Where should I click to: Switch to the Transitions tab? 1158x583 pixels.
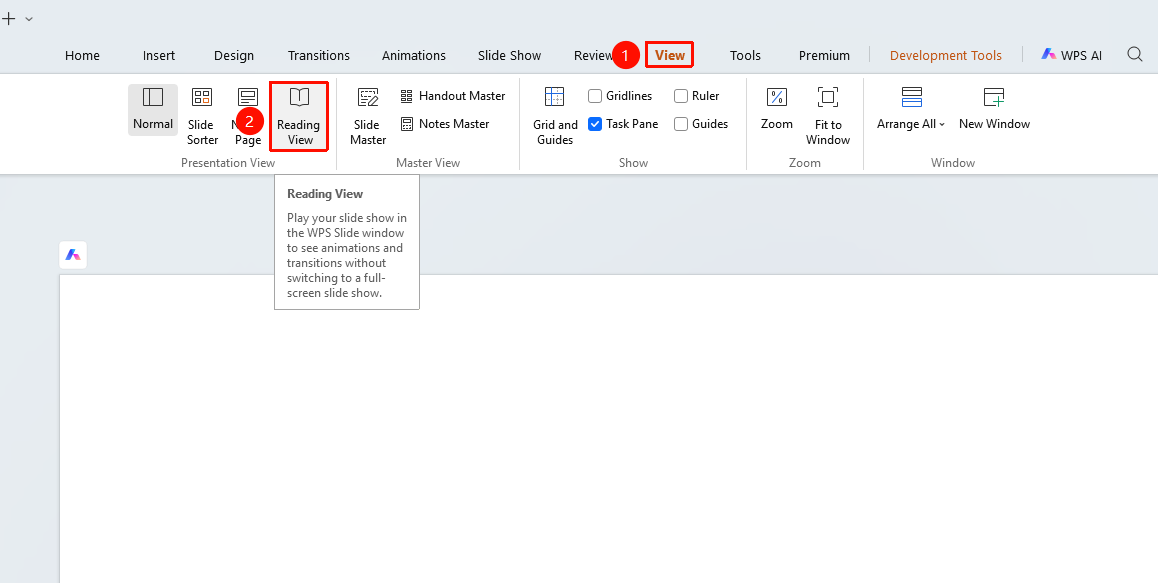click(319, 55)
